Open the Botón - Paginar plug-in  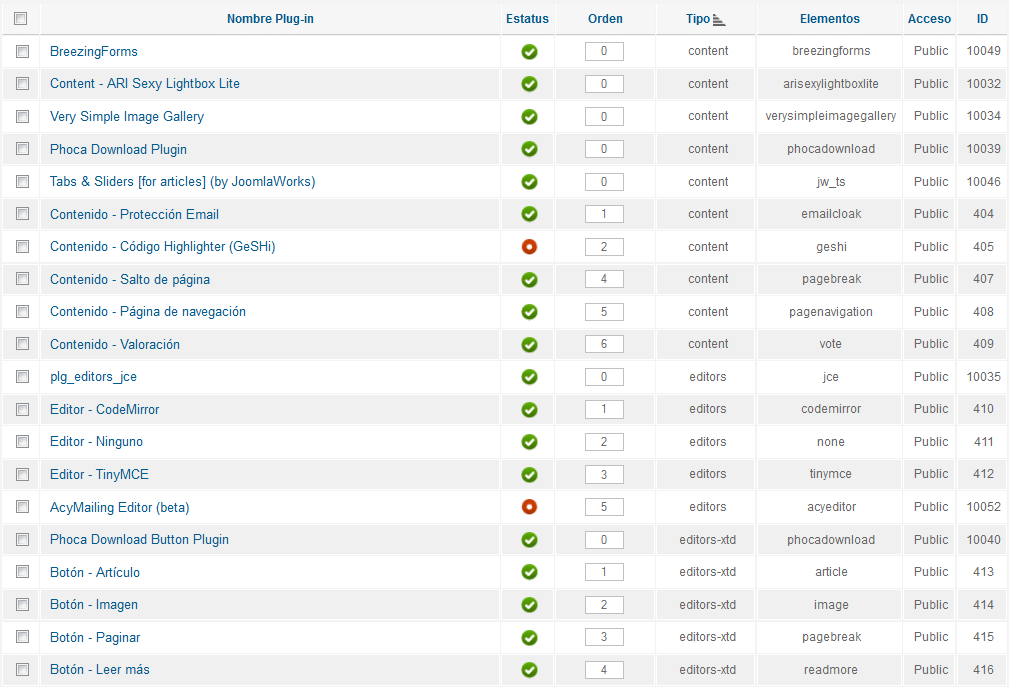tap(95, 637)
